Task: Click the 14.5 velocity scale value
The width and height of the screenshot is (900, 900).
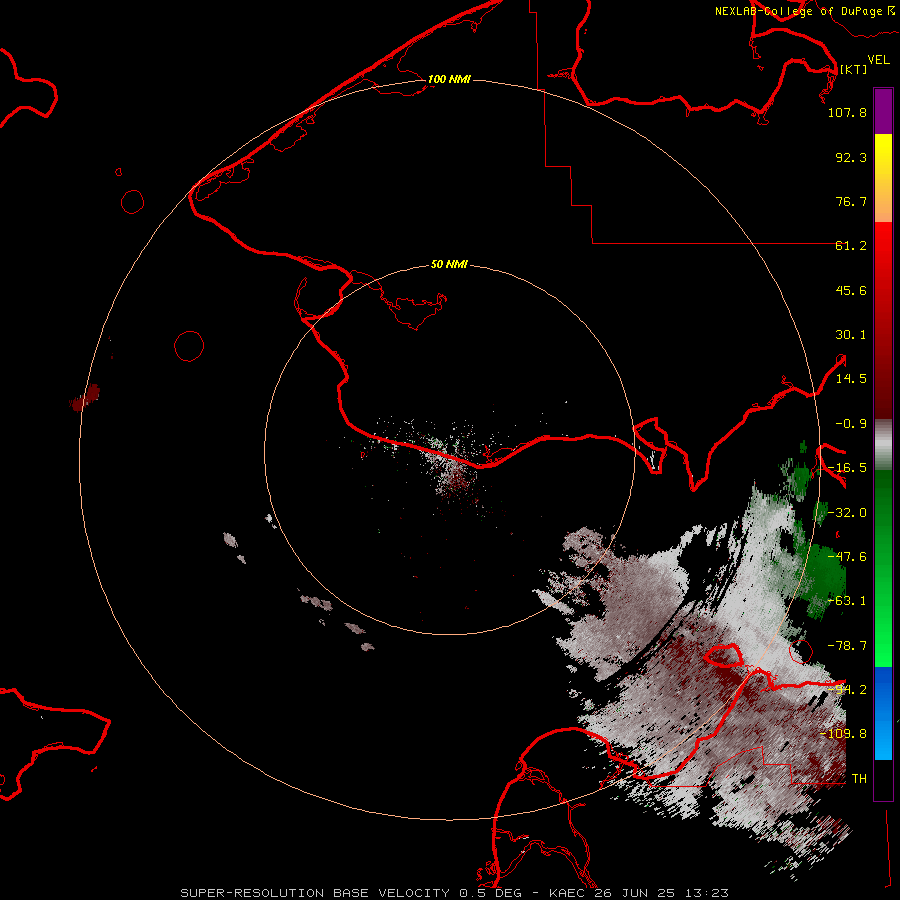Action: point(851,379)
